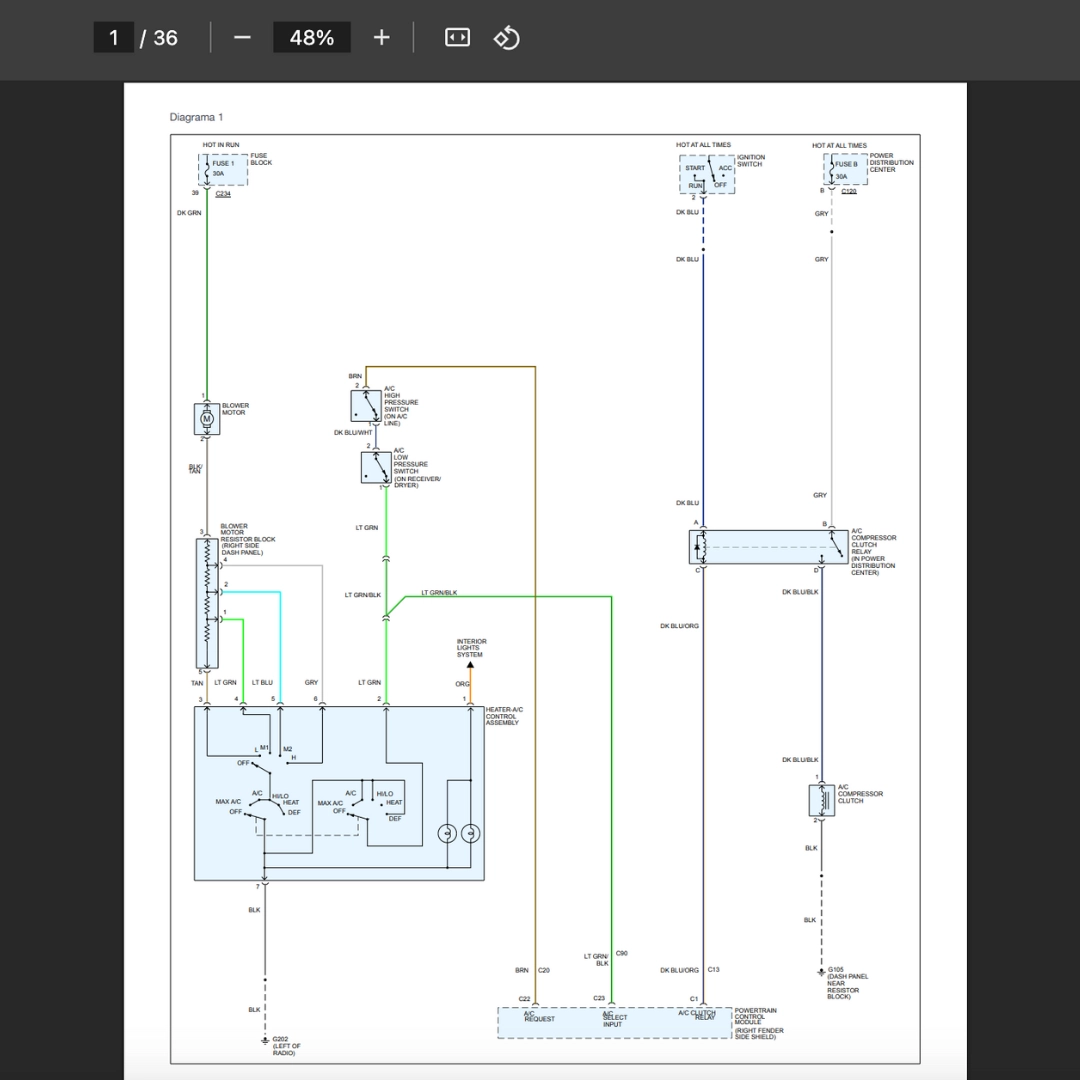The width and height of the screenshot is (1080, 1080).
Task: Click the 'G202 (LEFT OF RADIO)' ground label
Action: coord(286,1046)
